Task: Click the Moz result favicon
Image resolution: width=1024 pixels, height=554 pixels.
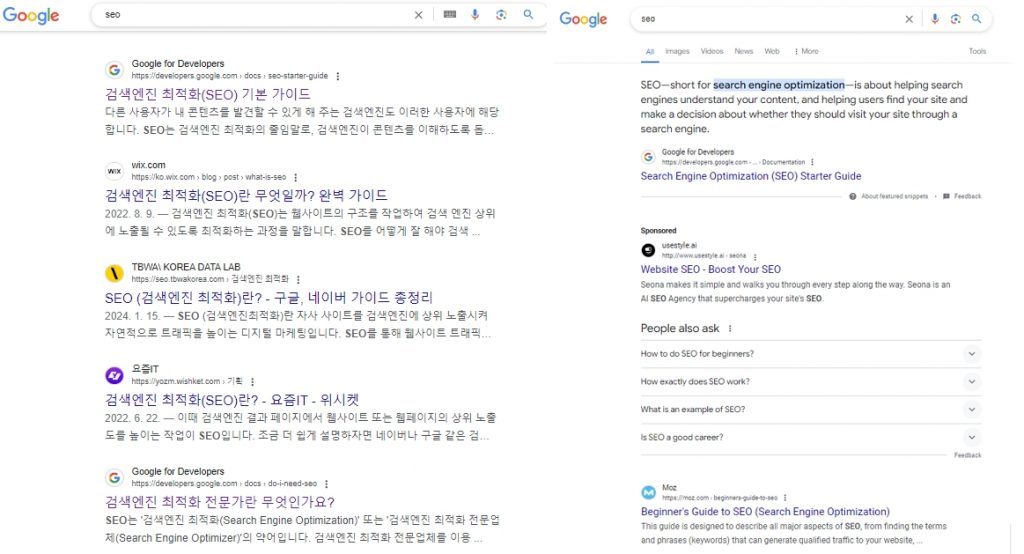Action: tap(648, 492)
